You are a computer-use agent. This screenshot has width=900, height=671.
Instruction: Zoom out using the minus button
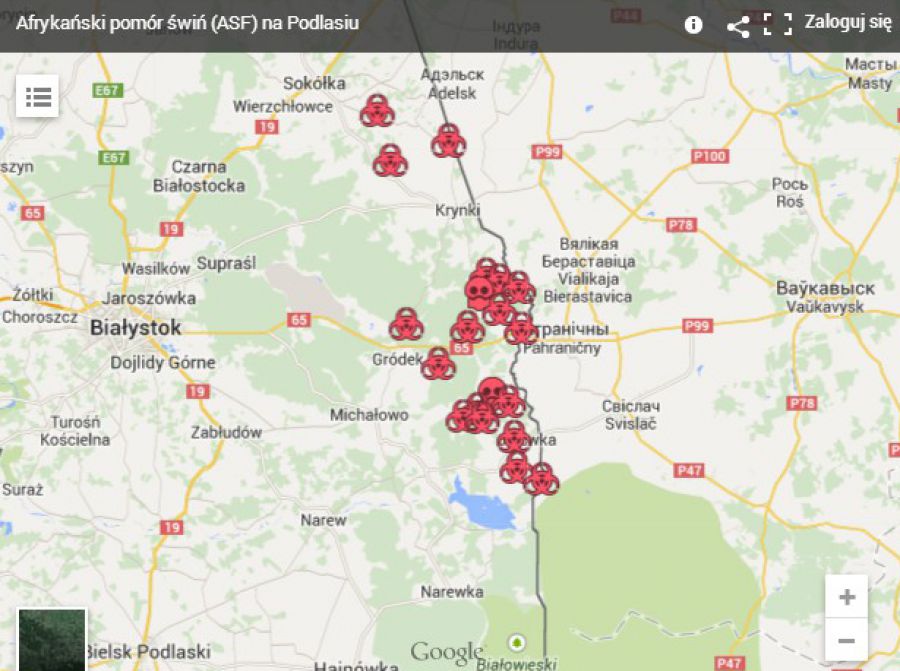click(846, 640)
